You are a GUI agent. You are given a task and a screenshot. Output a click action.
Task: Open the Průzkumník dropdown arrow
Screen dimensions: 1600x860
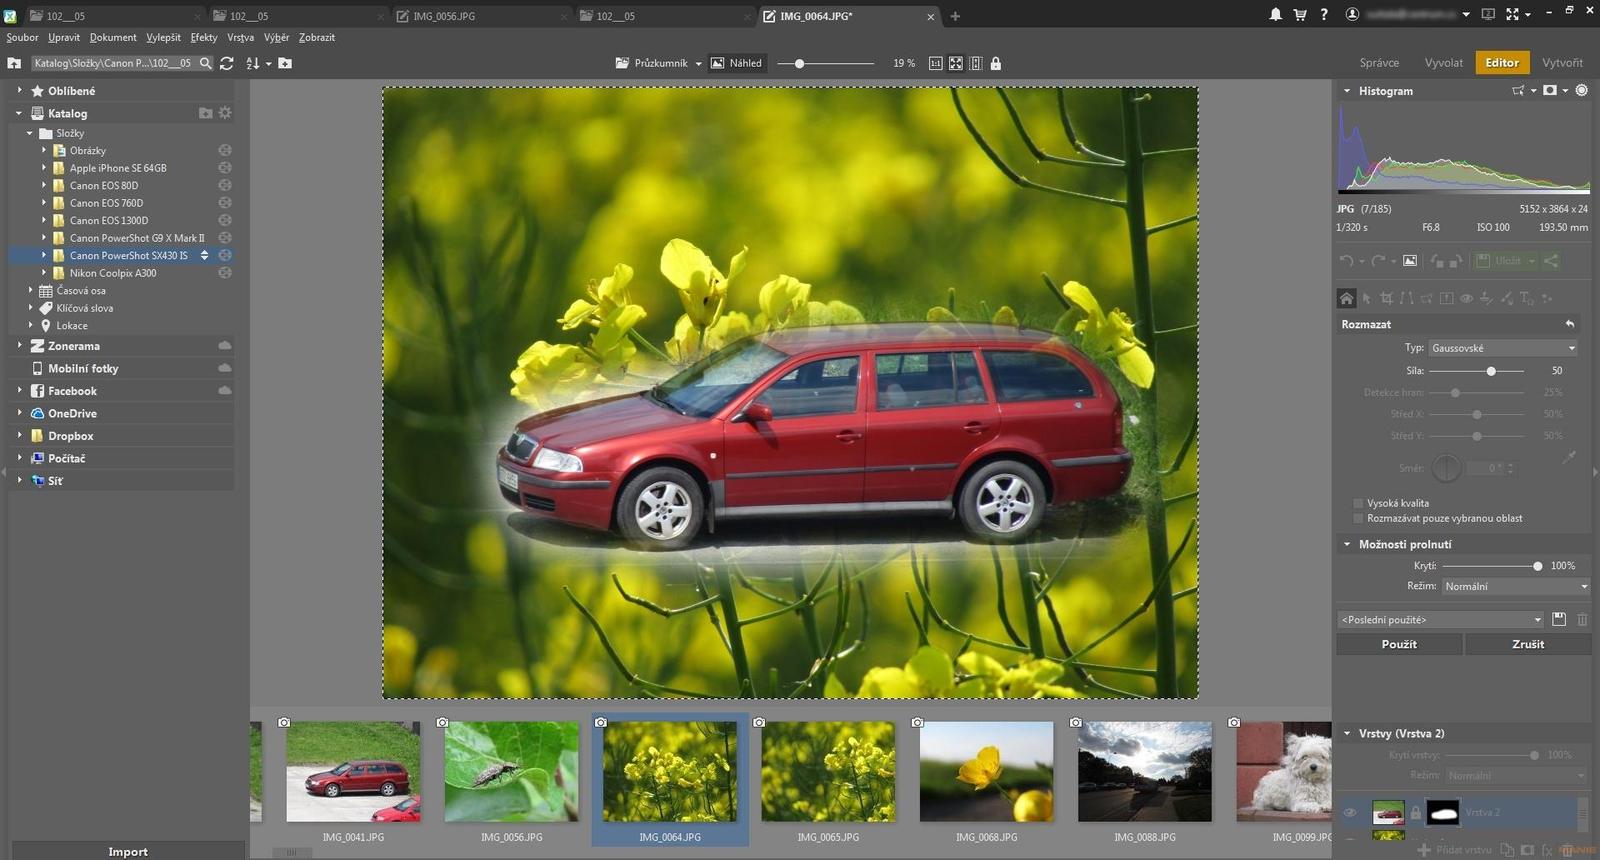pos(698,63)
